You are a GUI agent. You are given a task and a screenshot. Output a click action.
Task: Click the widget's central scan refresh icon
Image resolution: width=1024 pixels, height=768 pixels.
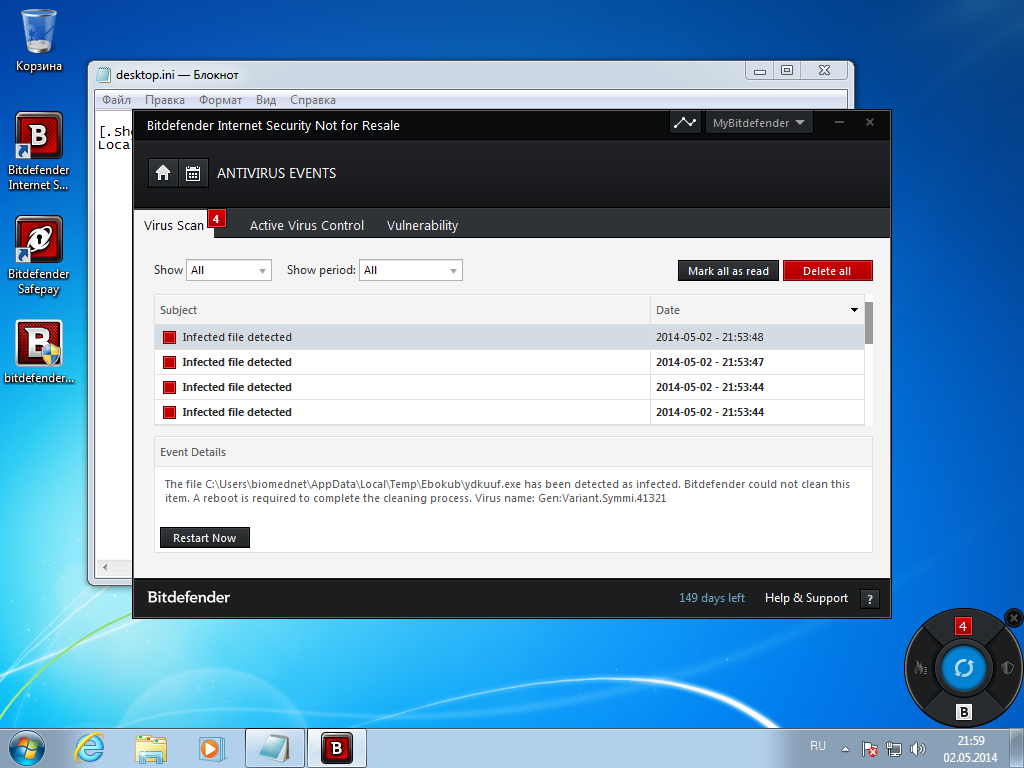click(x=963, y=668)
